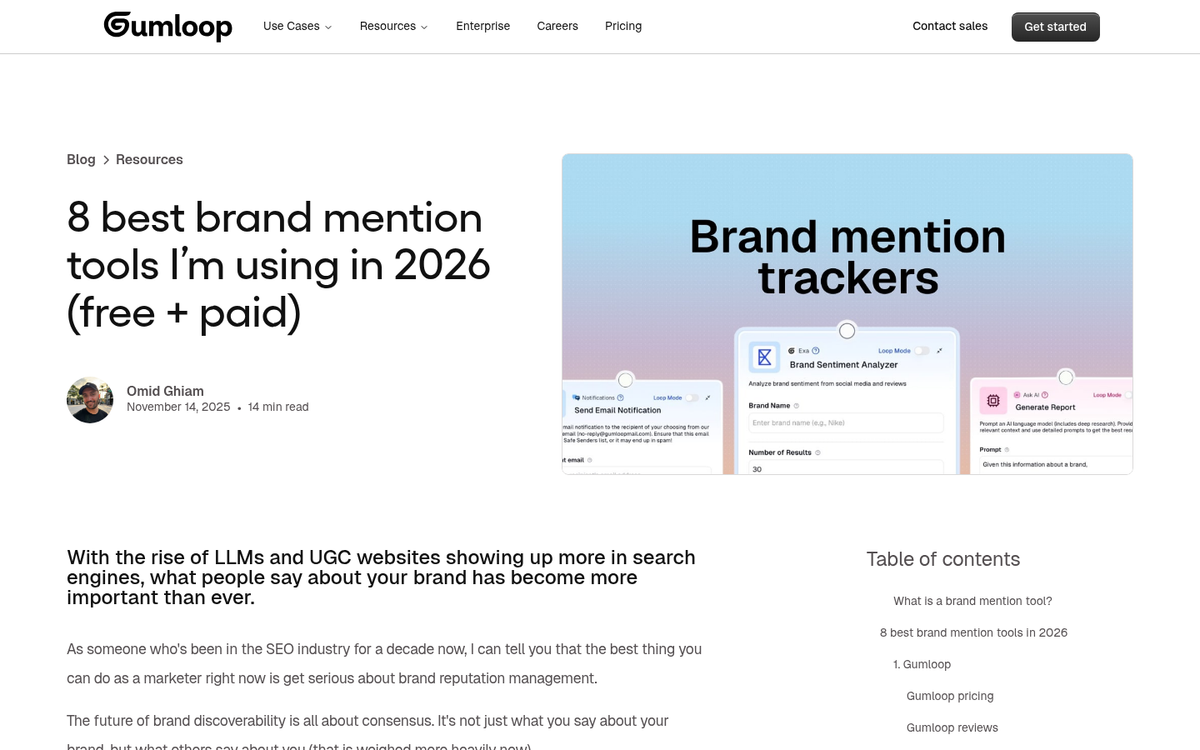Open the Brand Sentiment Analyzer blue logo icon
The width and height of the screenshot is (1200, 750).
pos(764,358)
